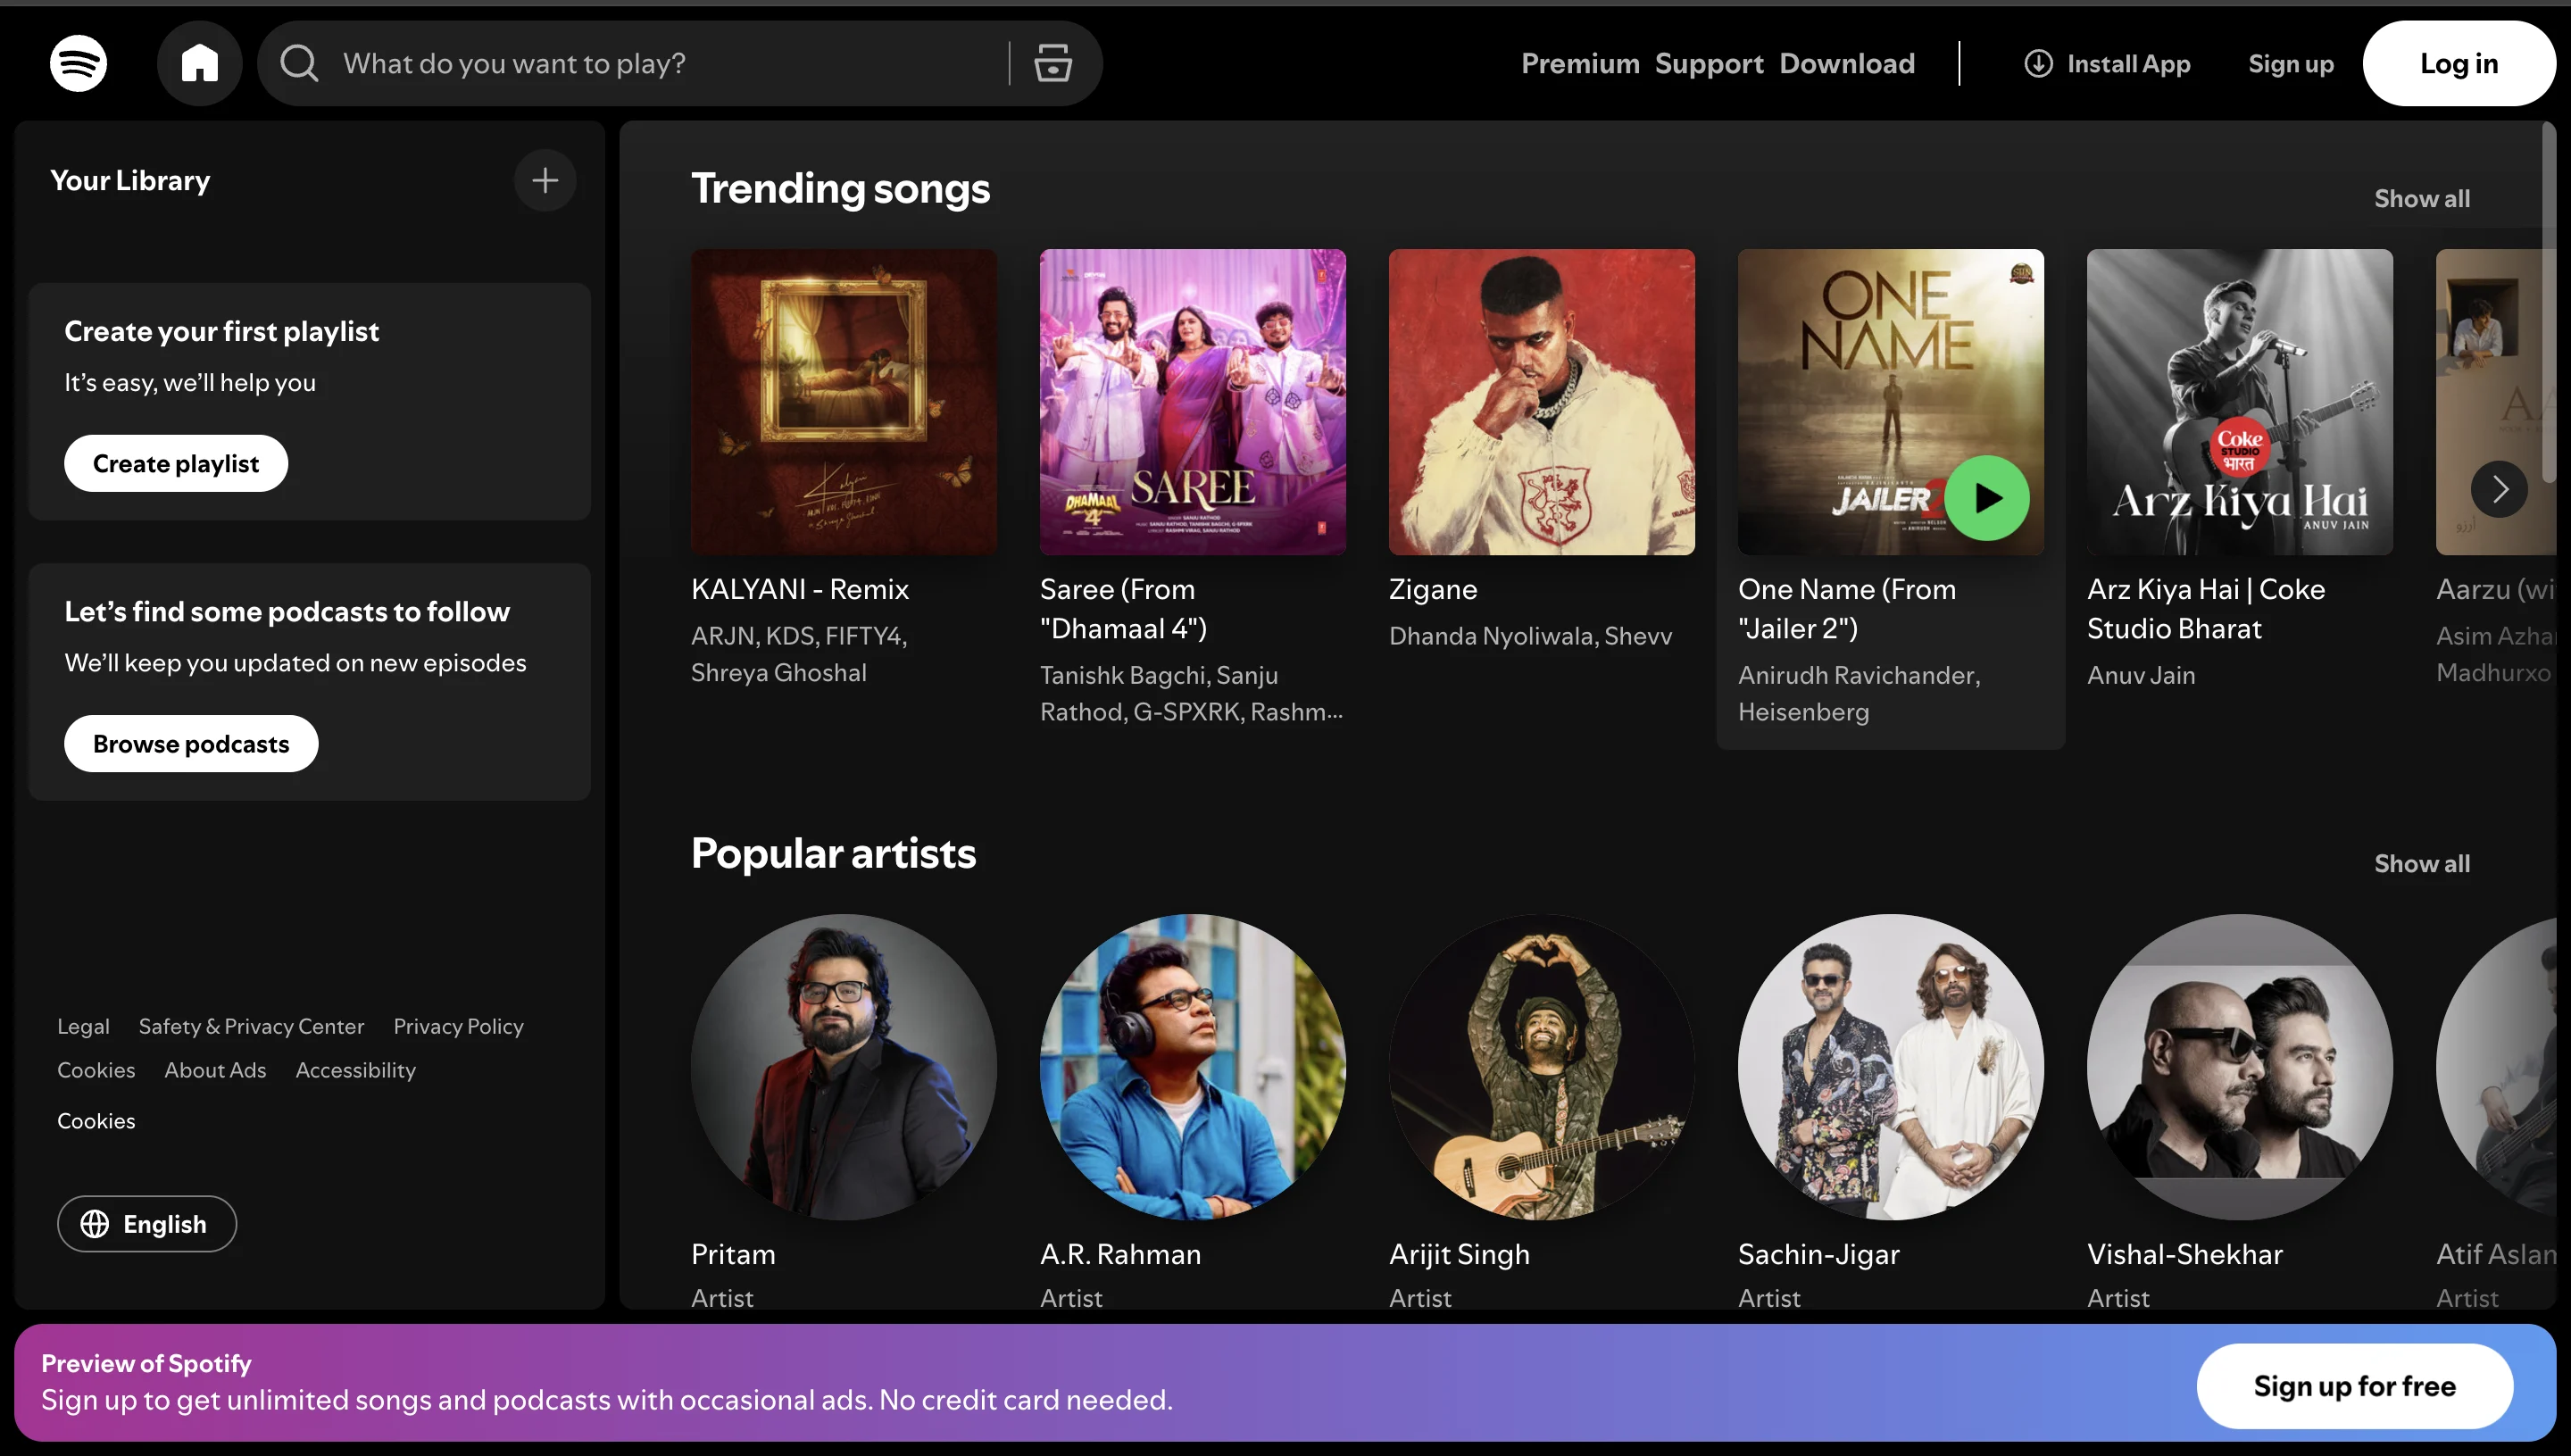Click 'Anirudh Ravichander, Heisenberg' text
This screenshot has height=1456, width=2571.
click(1859, 693)
